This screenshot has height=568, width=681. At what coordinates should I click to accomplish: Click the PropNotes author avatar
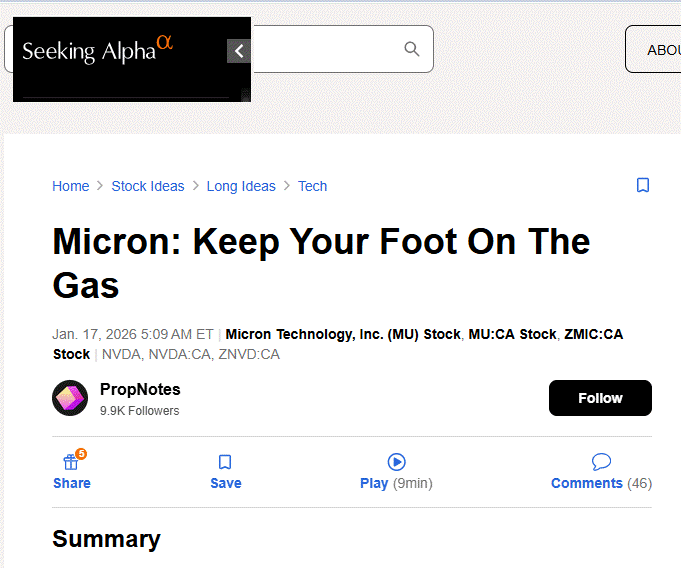point(70,398)
